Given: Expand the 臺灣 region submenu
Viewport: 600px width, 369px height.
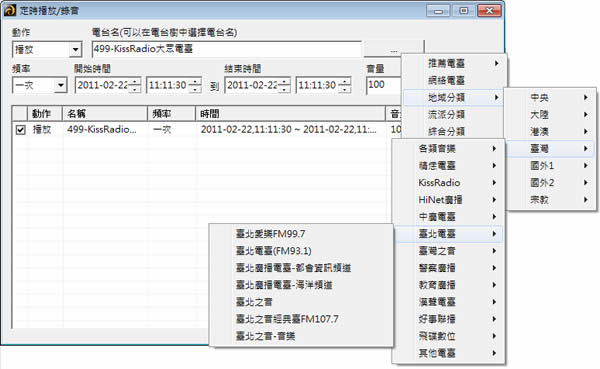Looking at the screenshot, I should (x=551, y=149).
